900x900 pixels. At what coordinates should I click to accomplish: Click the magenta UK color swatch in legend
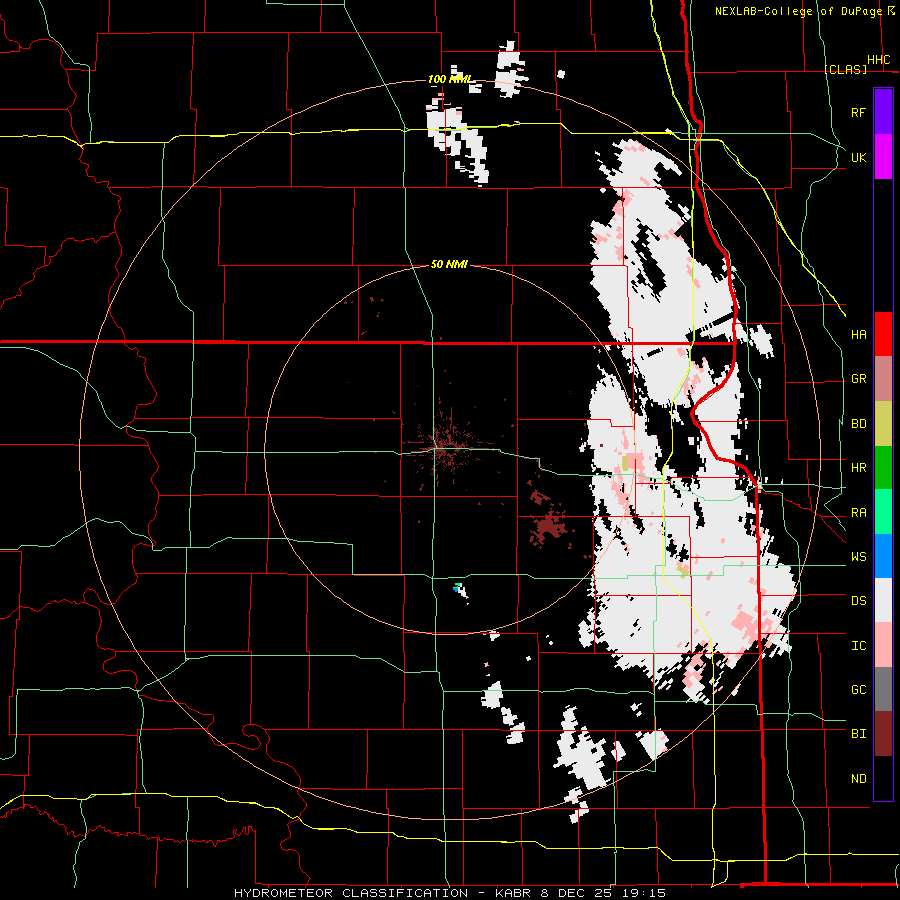[883, 157]
